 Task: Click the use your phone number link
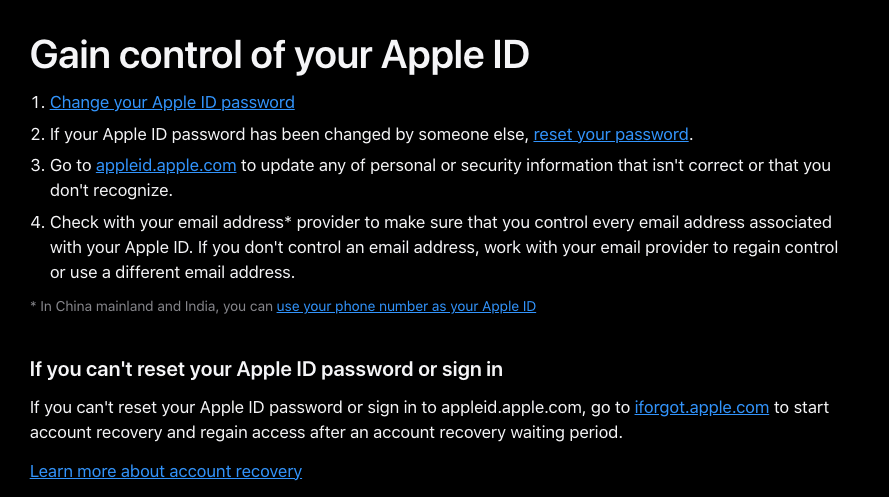tap(406, 307)
